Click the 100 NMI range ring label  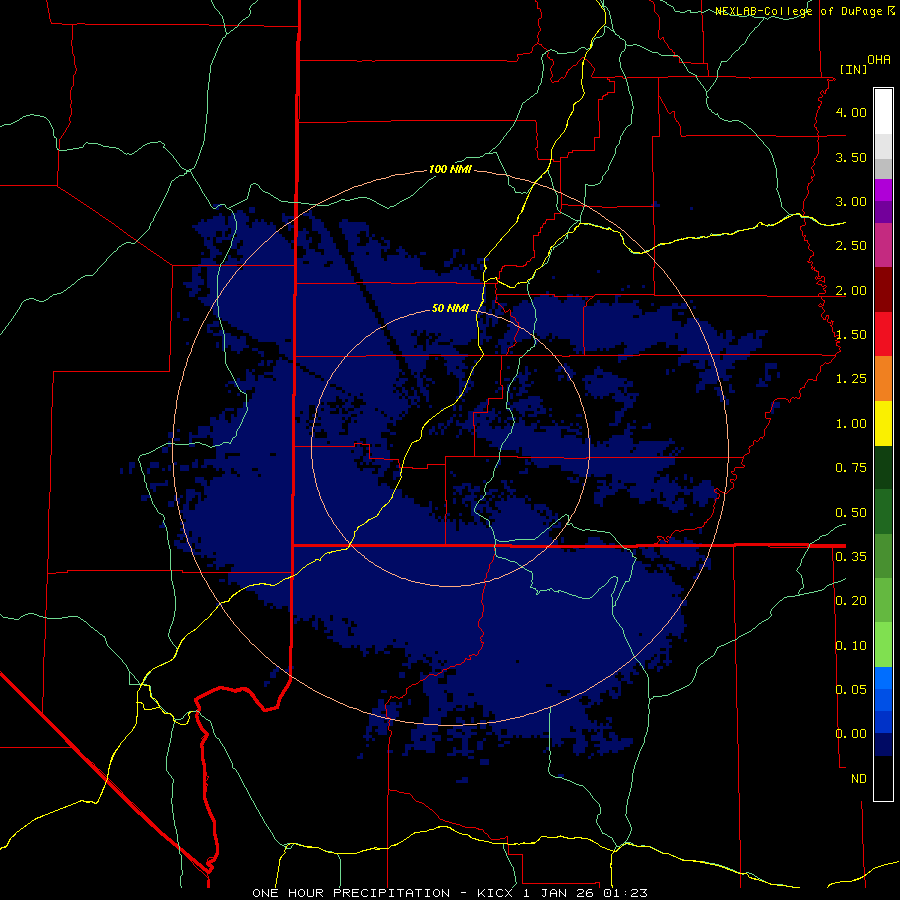pos(450,169)
